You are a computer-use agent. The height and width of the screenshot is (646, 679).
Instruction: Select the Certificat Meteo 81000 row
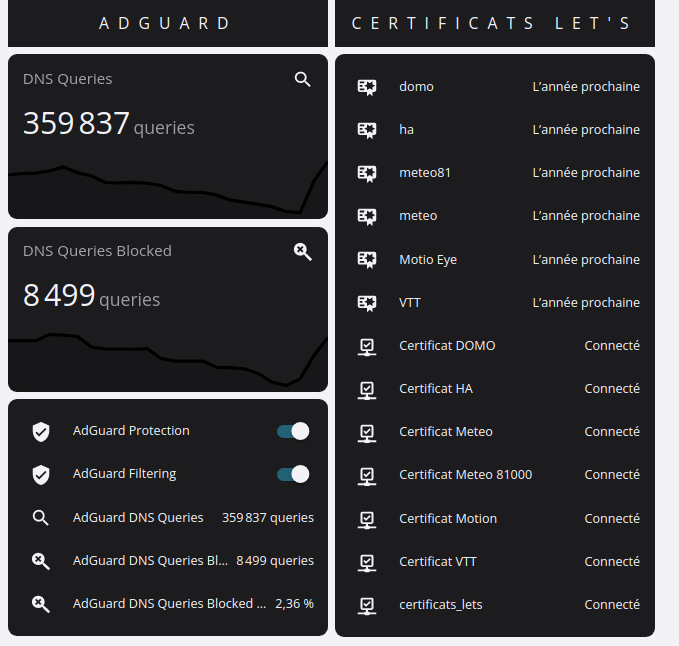495,475
